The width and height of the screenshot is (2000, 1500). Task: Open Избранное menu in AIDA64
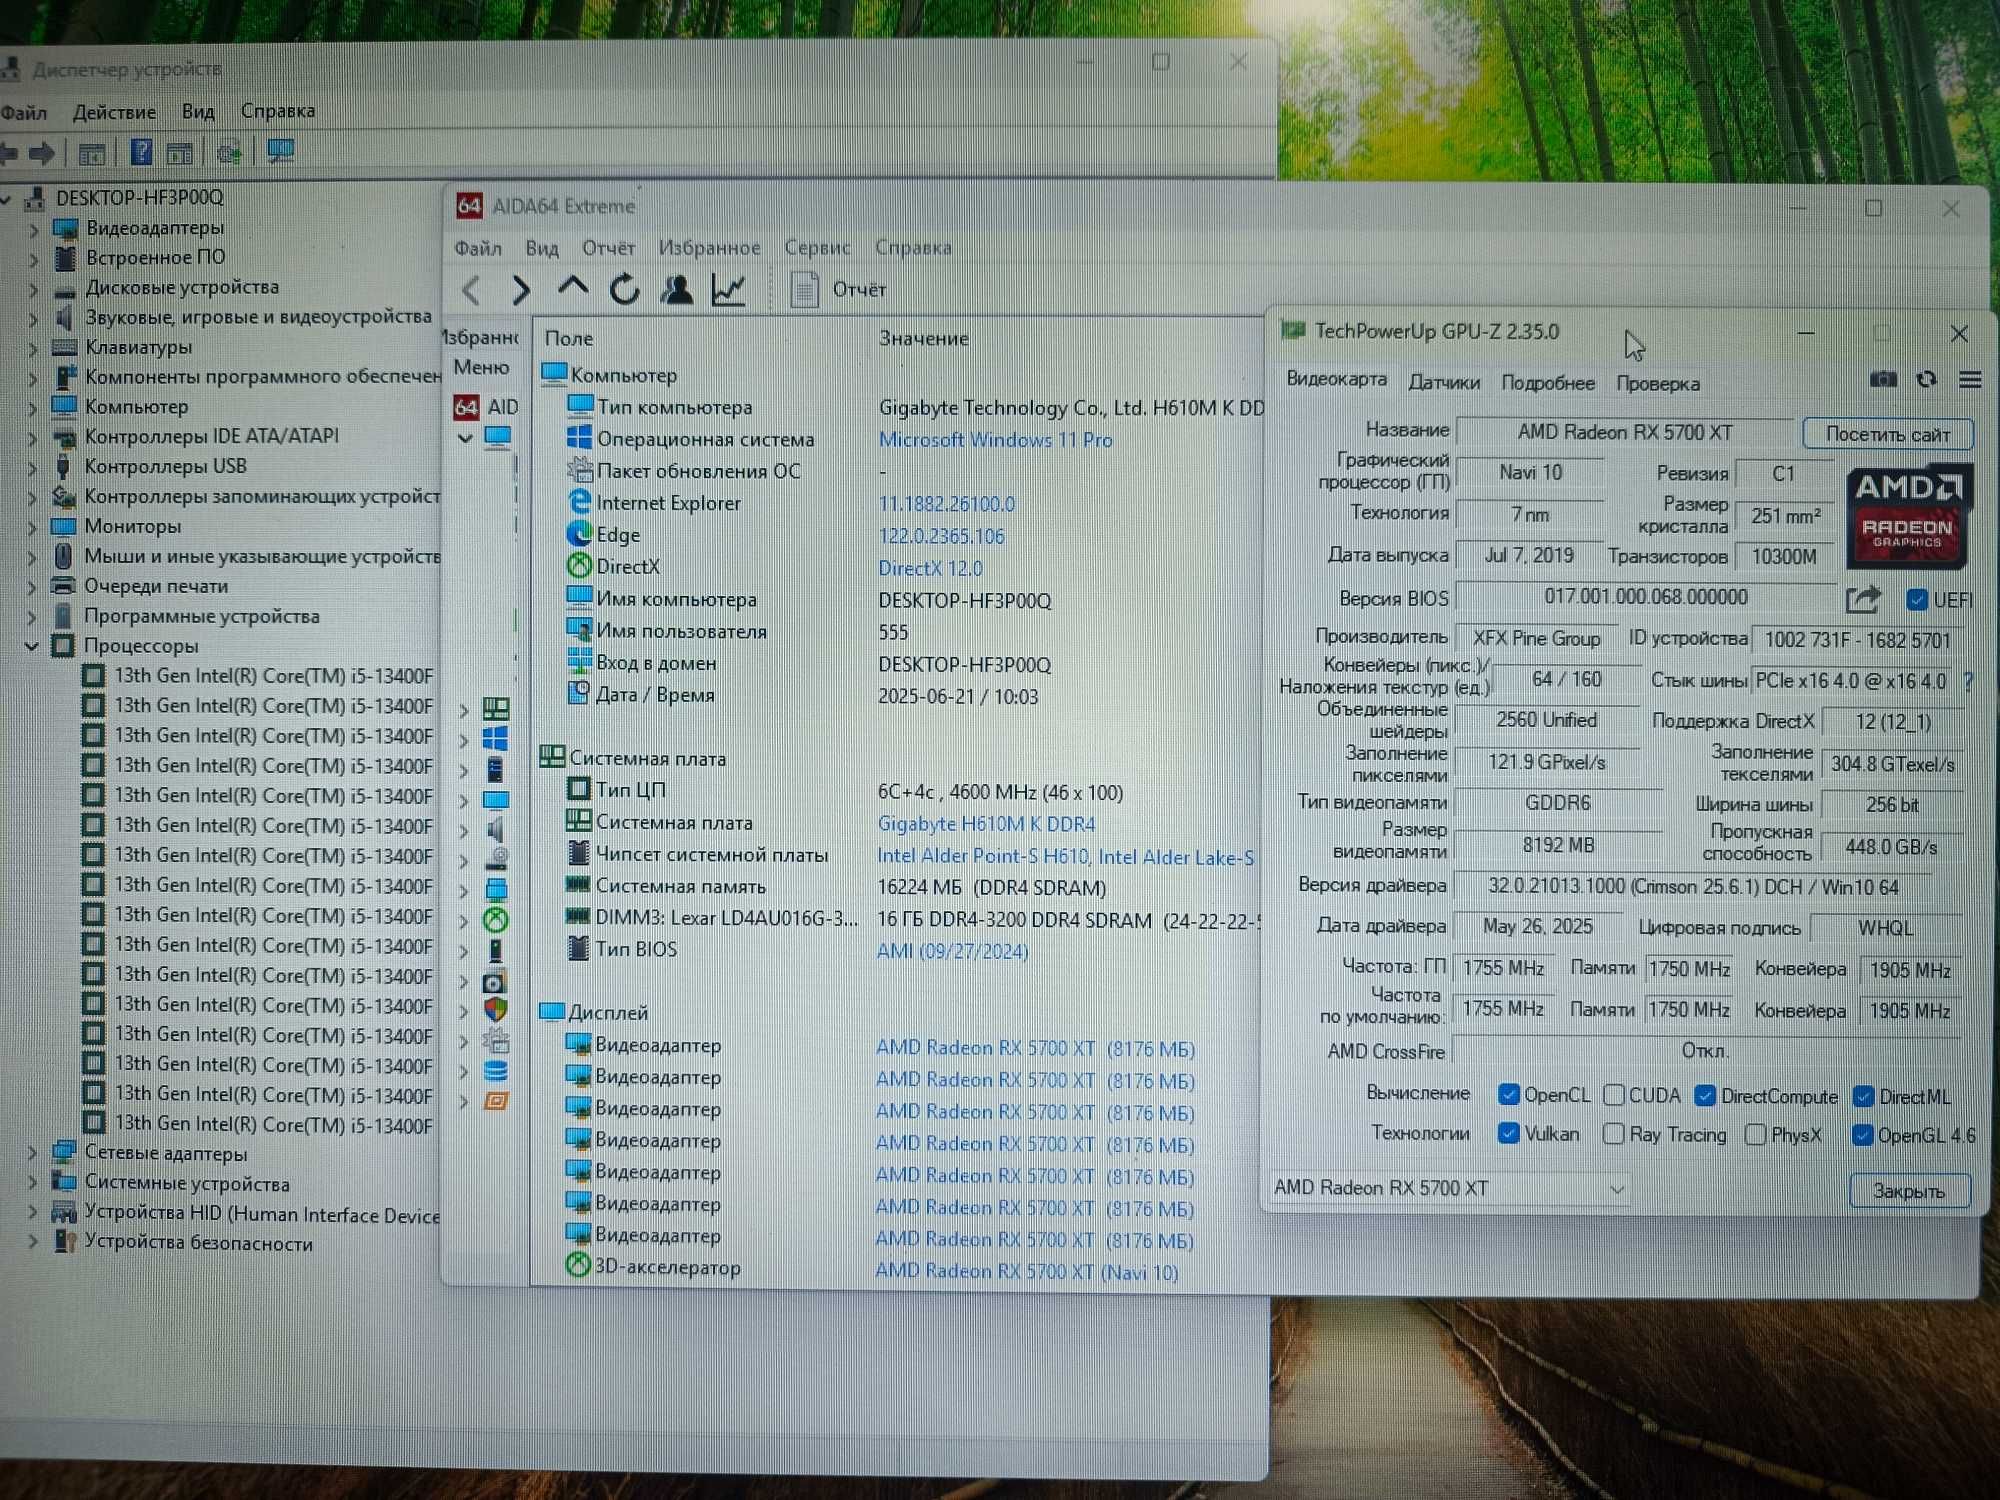708,247
